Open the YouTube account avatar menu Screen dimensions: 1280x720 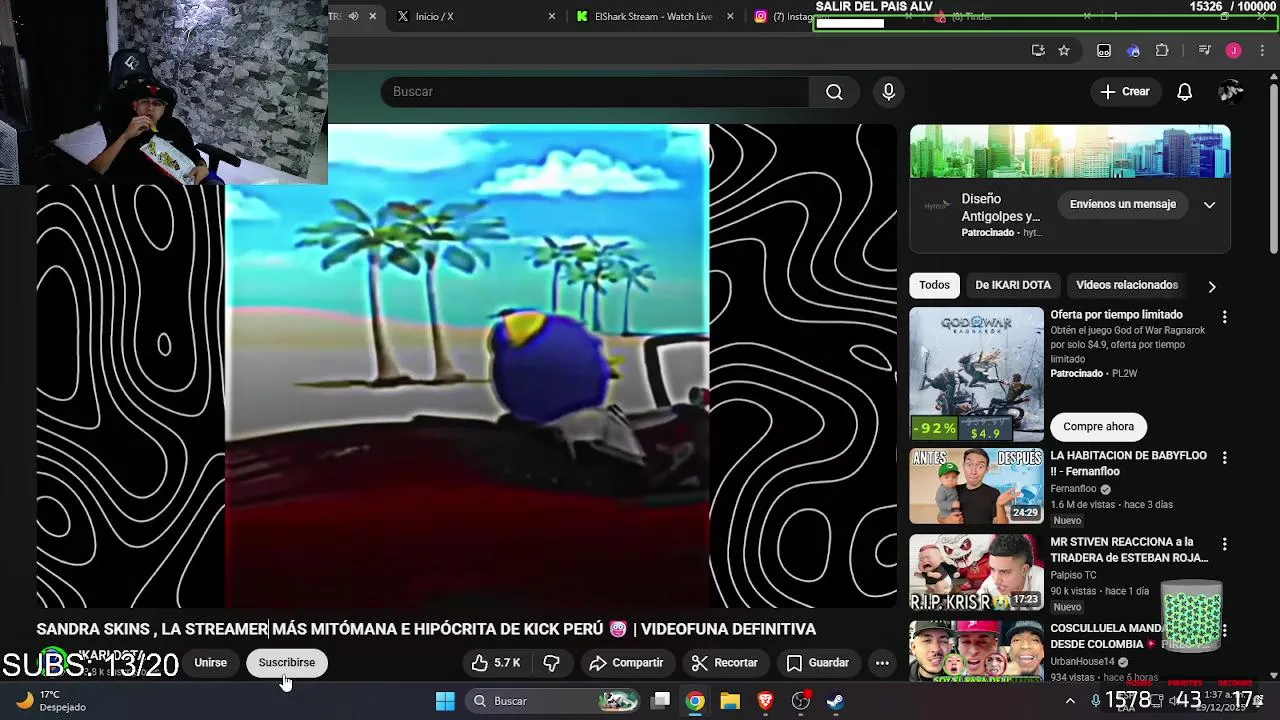[1230, 92]
